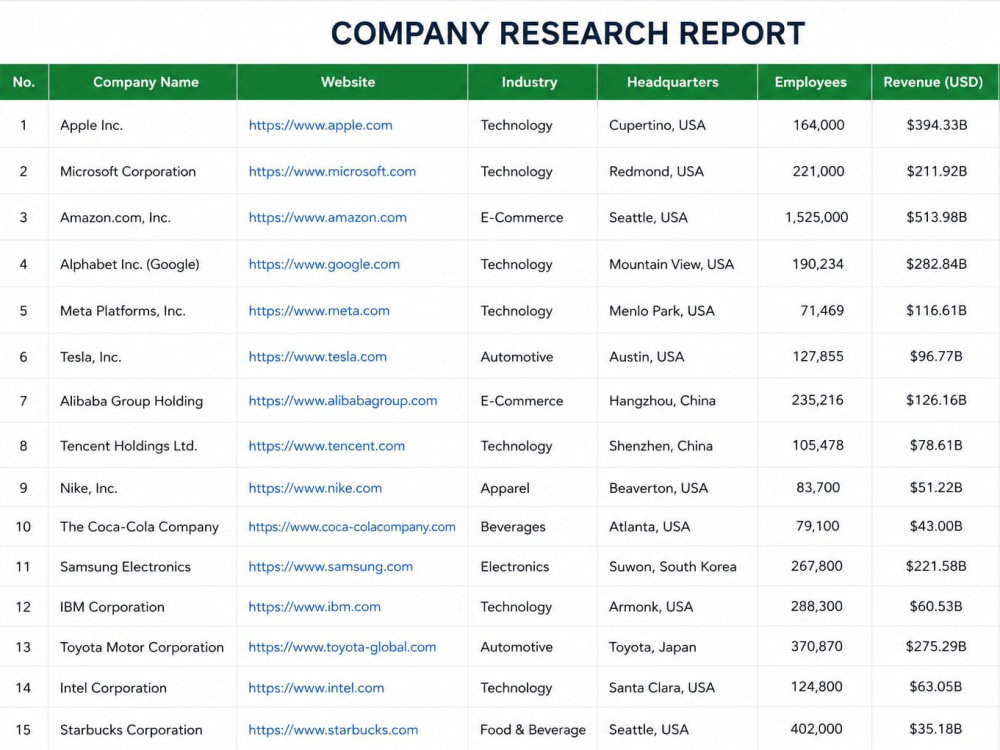Click the No. column header
Viewport: 1000px width, 750px height.
click(x=24, y=82)
